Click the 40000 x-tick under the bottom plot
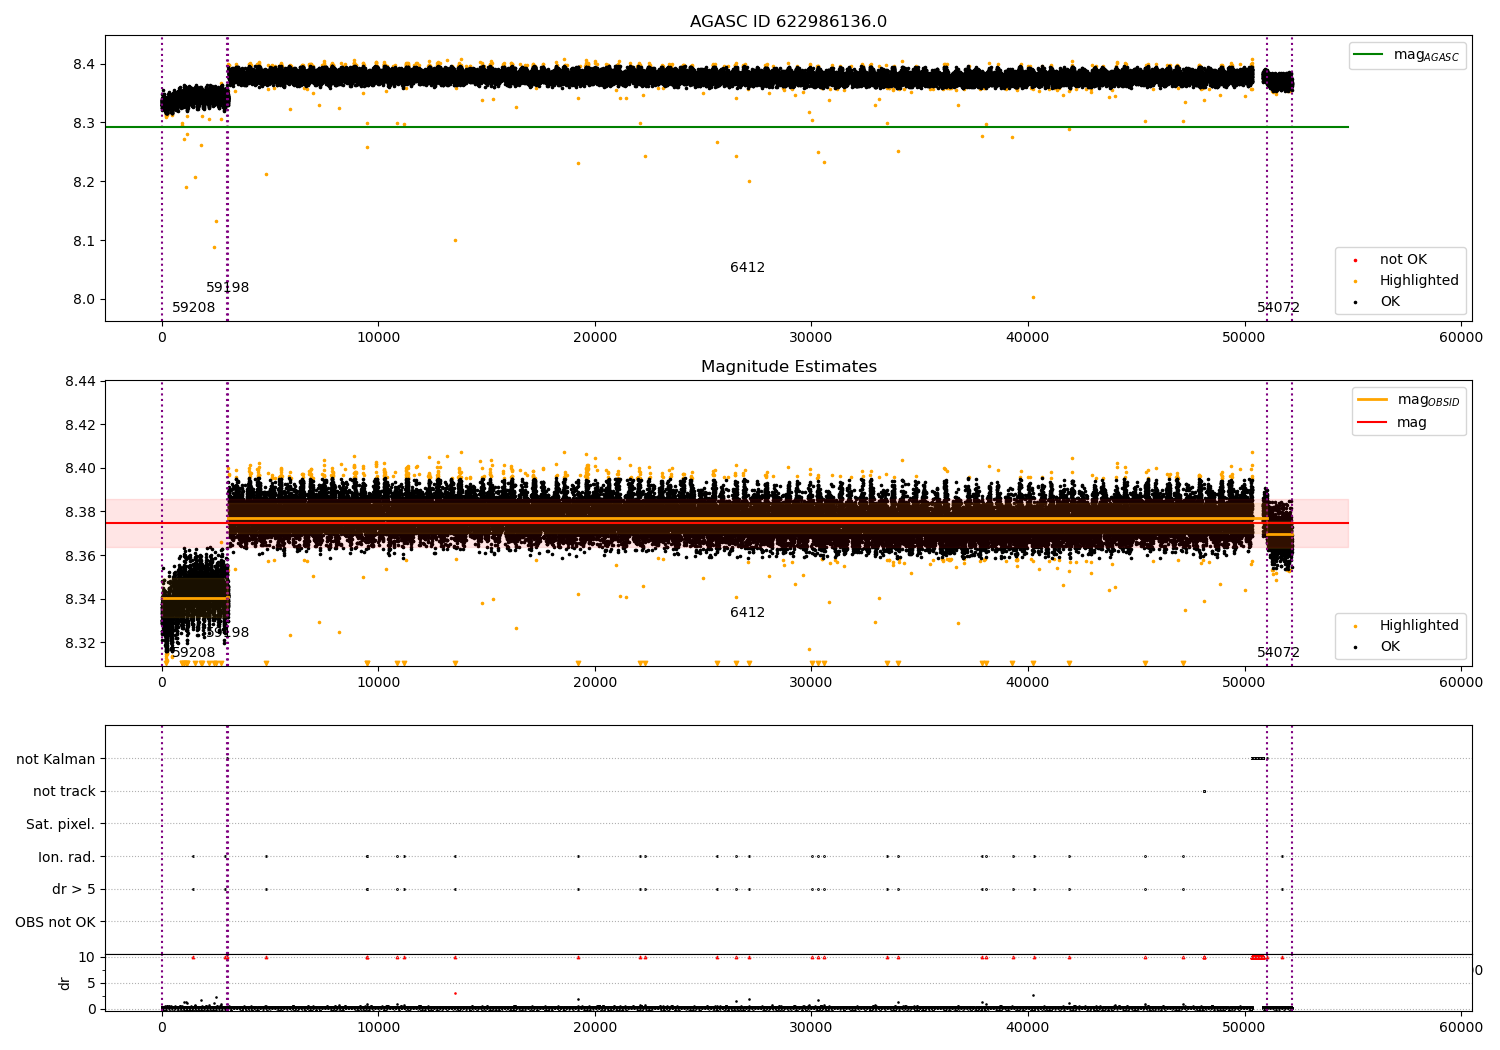The height and width of the screenshot is (1050, 1500). click(1028, 1028)
